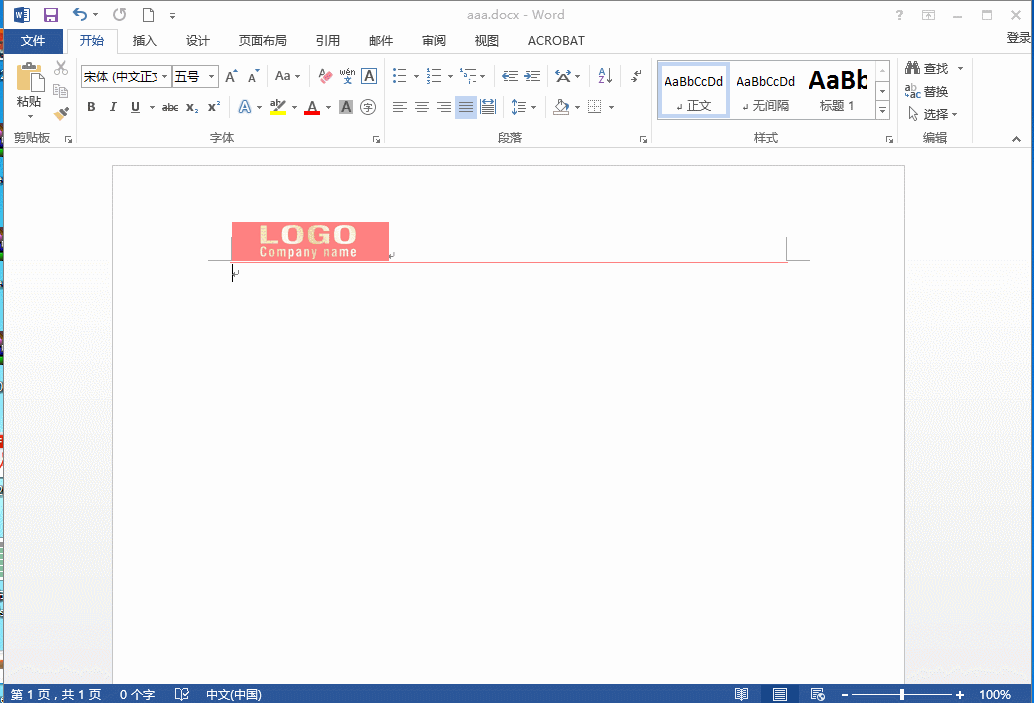Image resolution: width=1034 pixels, height=703 pixels.
Task: Click the Clear Formatting eraser icon
Action: [324, 76]
